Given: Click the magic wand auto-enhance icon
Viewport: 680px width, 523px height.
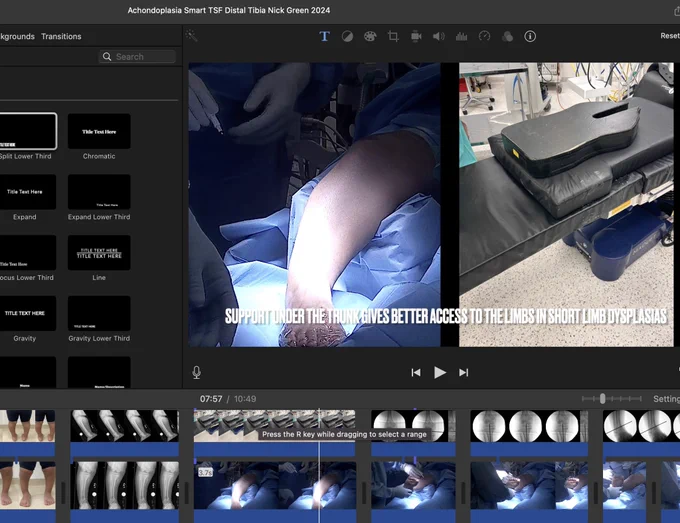Looking at the screenshot, I should click(192, 36).
